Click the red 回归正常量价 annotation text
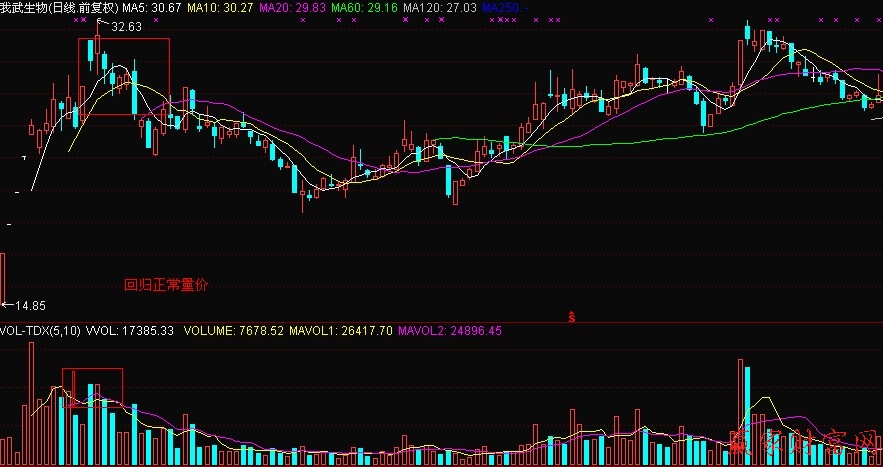 pyautogui.click(x=166, y=285)
